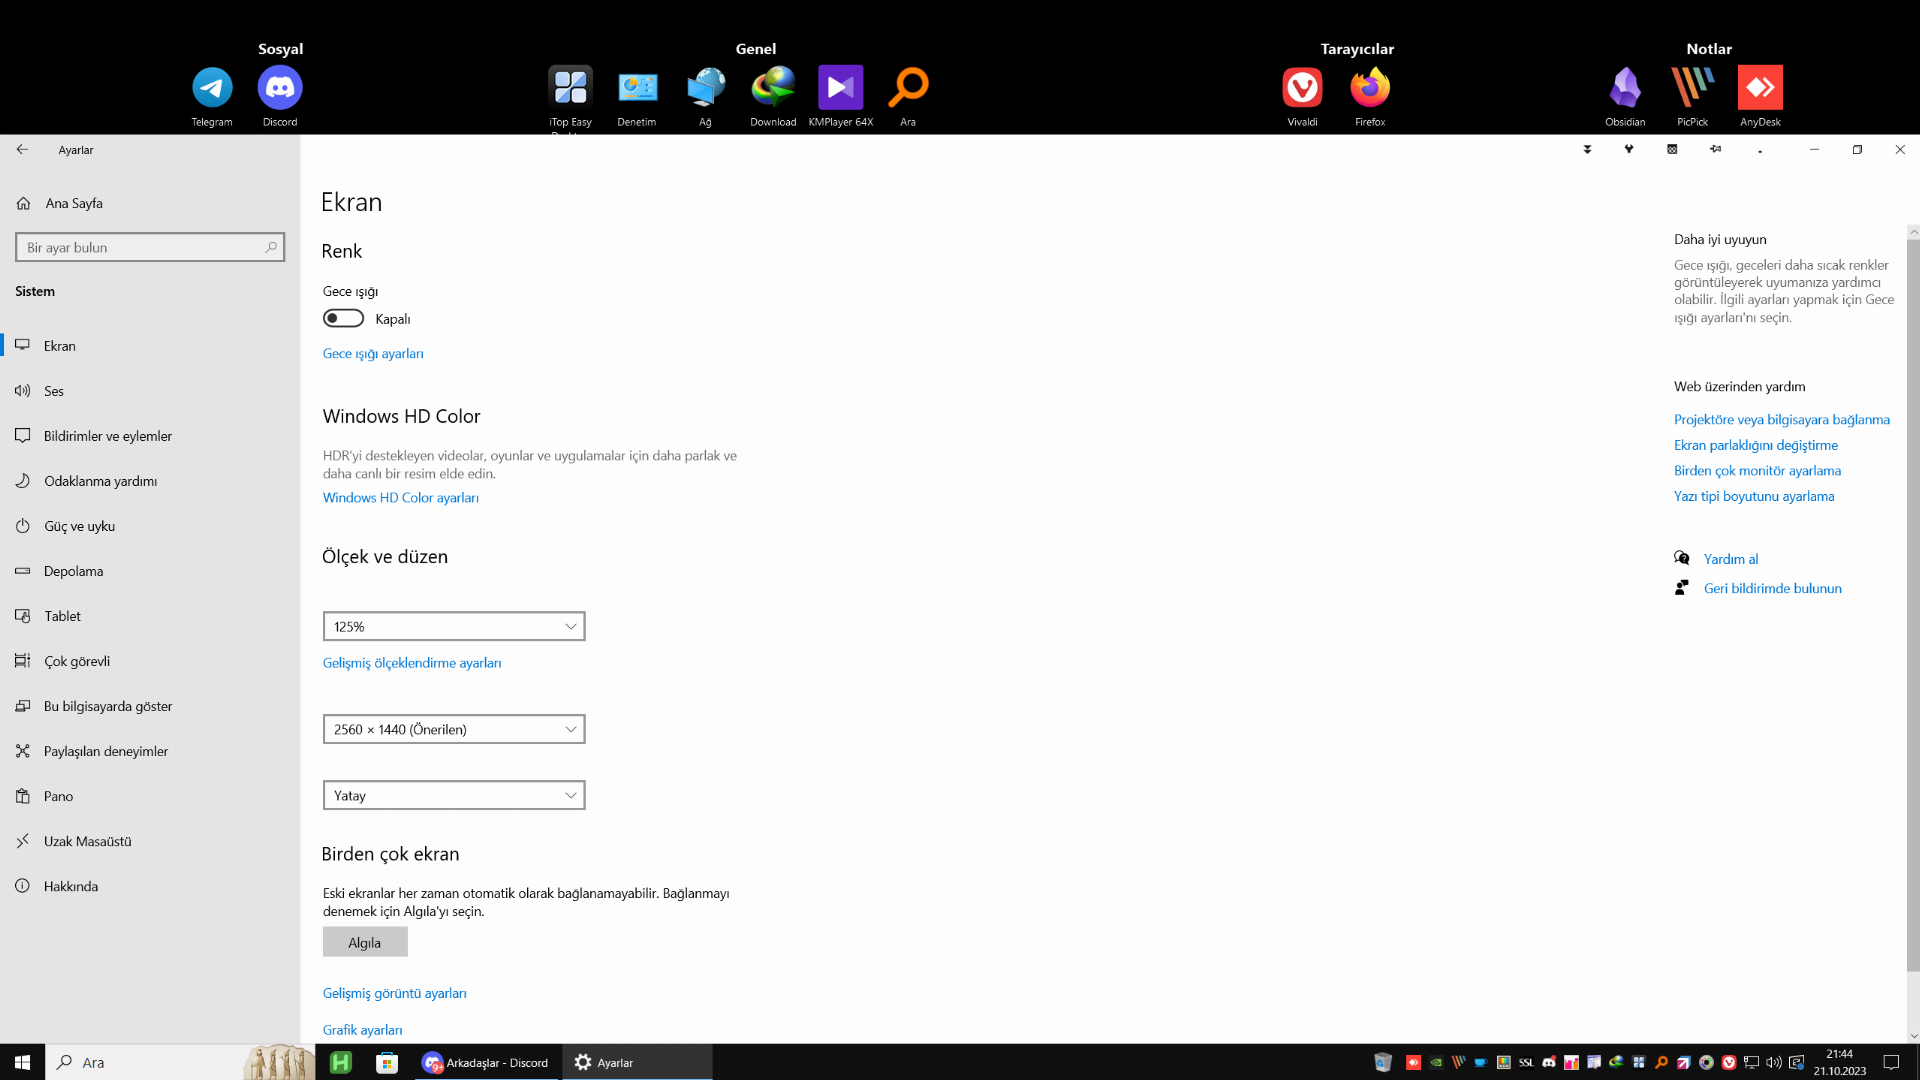Open the Gece ışığı ayarları link
Screen dimensions: 1920x1080
tap(373, 353)
